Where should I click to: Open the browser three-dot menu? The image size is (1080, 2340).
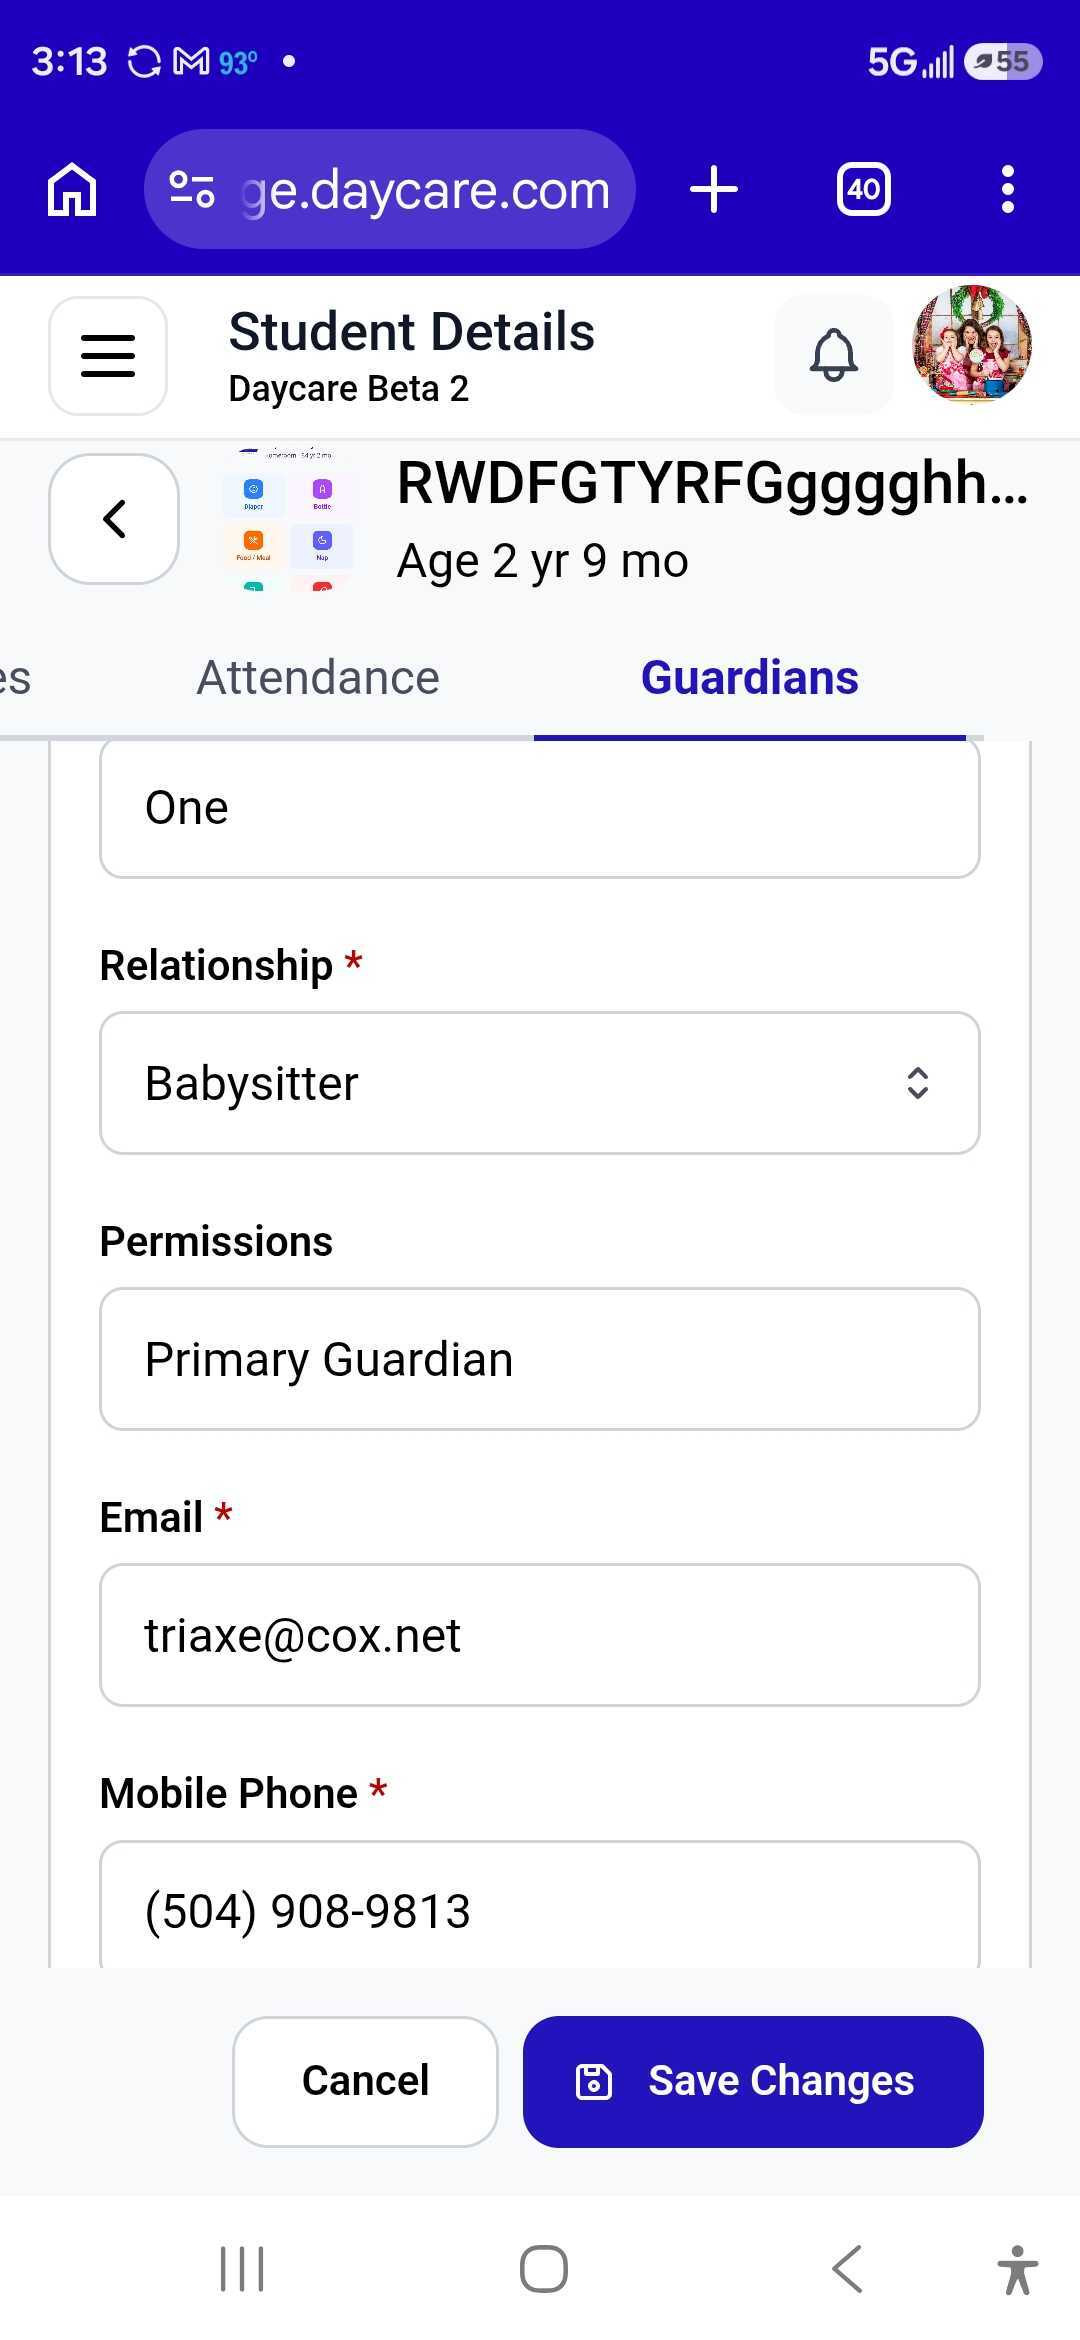pyautogui.click(x=1008, y=189)
